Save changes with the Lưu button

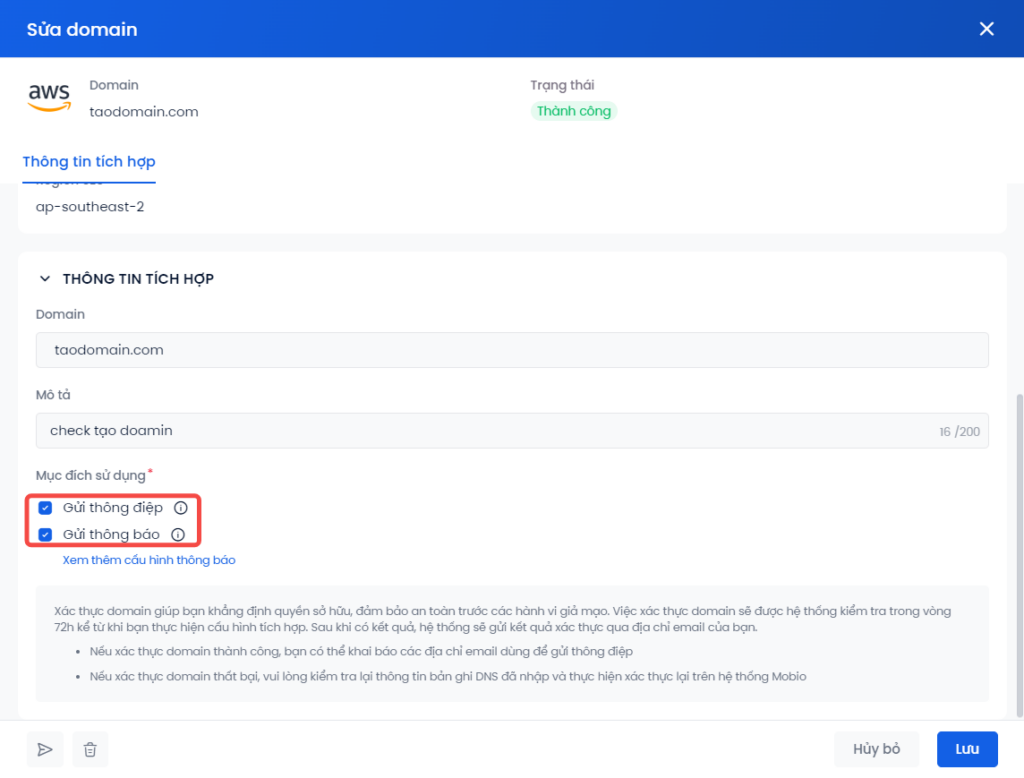tap(967, 749)
